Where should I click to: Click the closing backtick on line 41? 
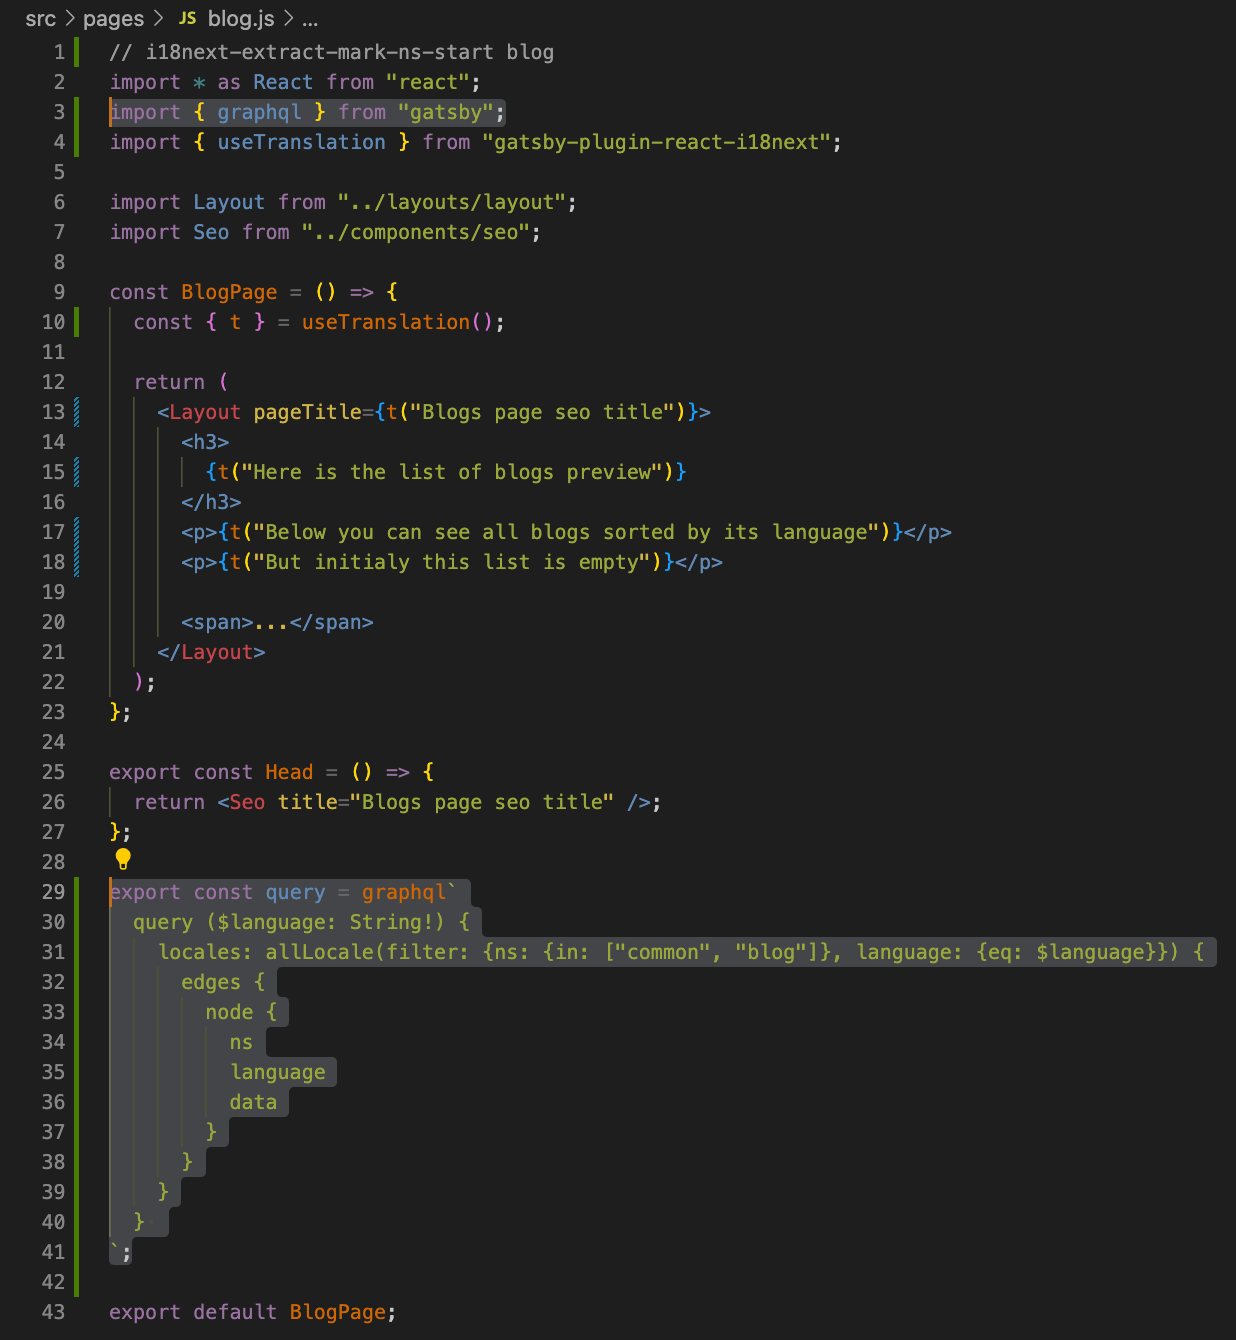(115, 1246)
